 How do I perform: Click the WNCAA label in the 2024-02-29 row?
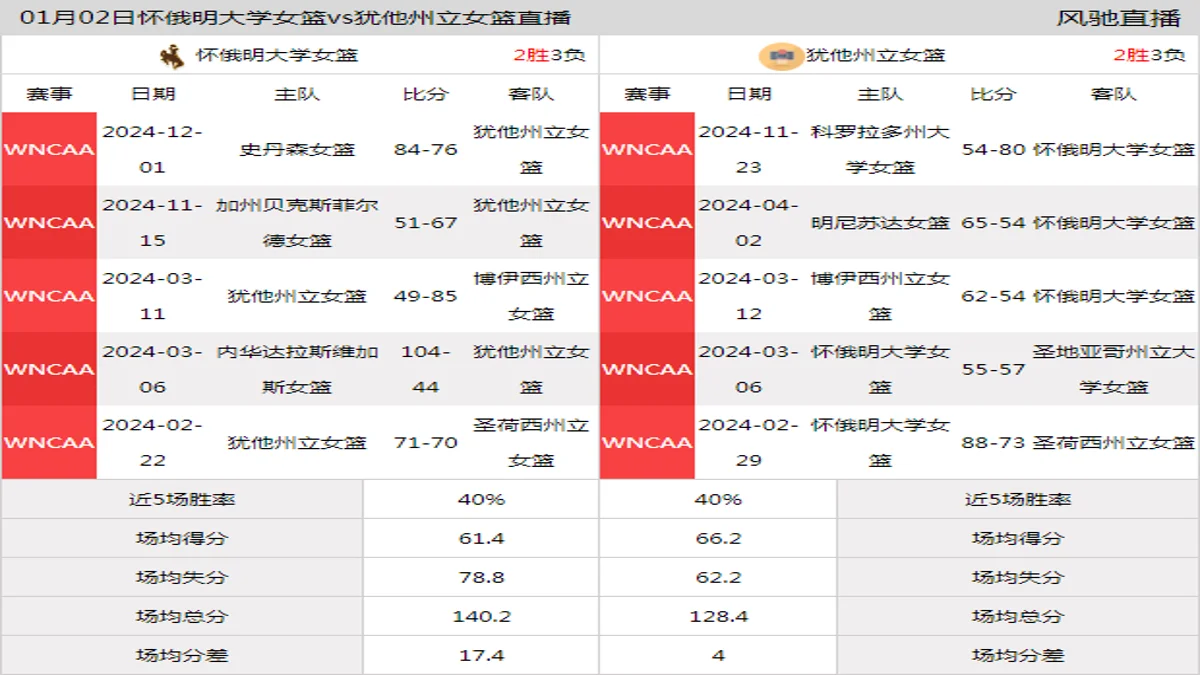pyautogui.click(x=647, y=442)
